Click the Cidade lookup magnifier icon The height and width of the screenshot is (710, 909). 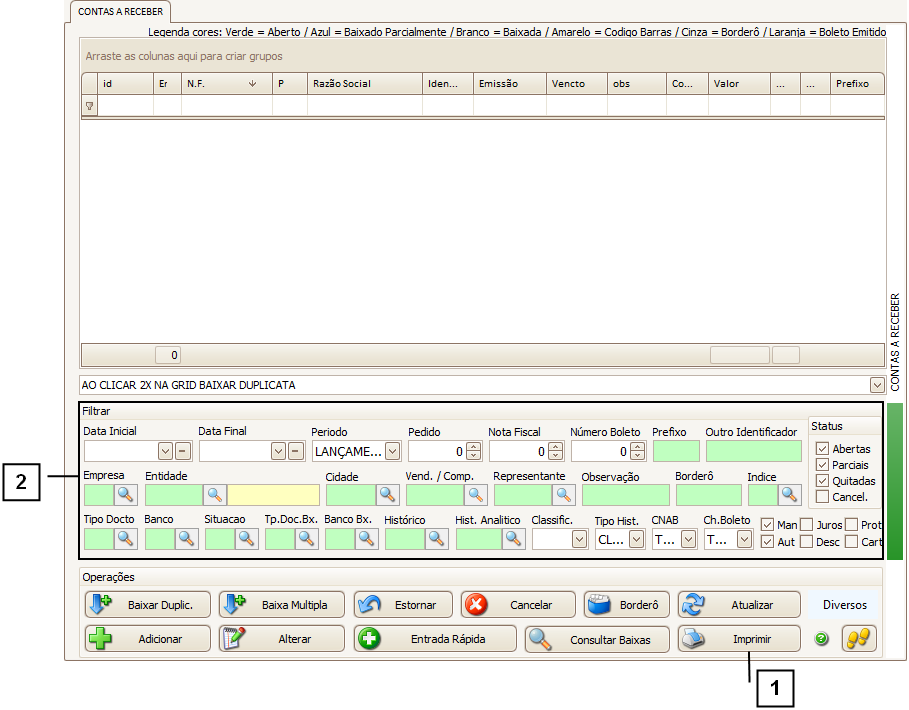tap(387, 494)
